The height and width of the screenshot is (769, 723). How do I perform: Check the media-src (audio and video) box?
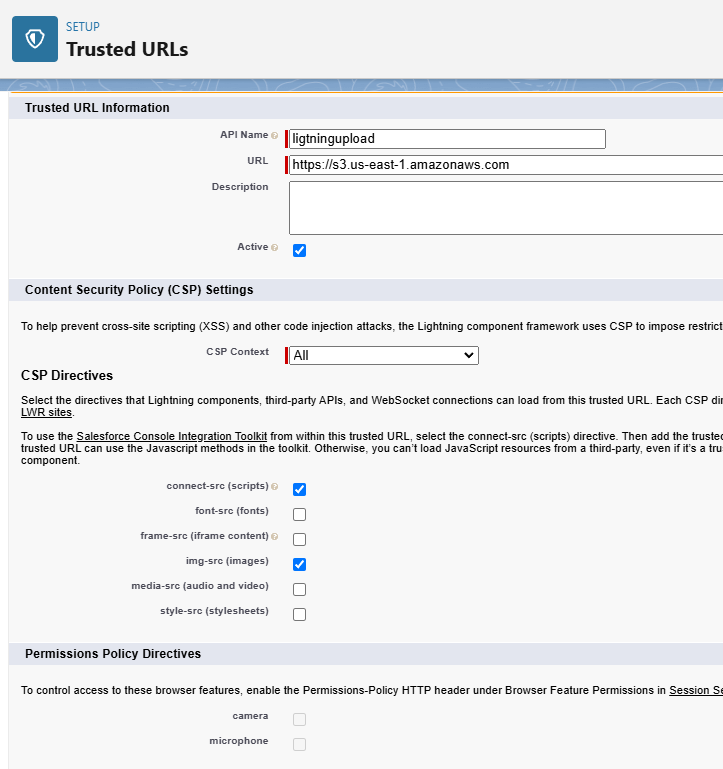click(x=299, y=589)
